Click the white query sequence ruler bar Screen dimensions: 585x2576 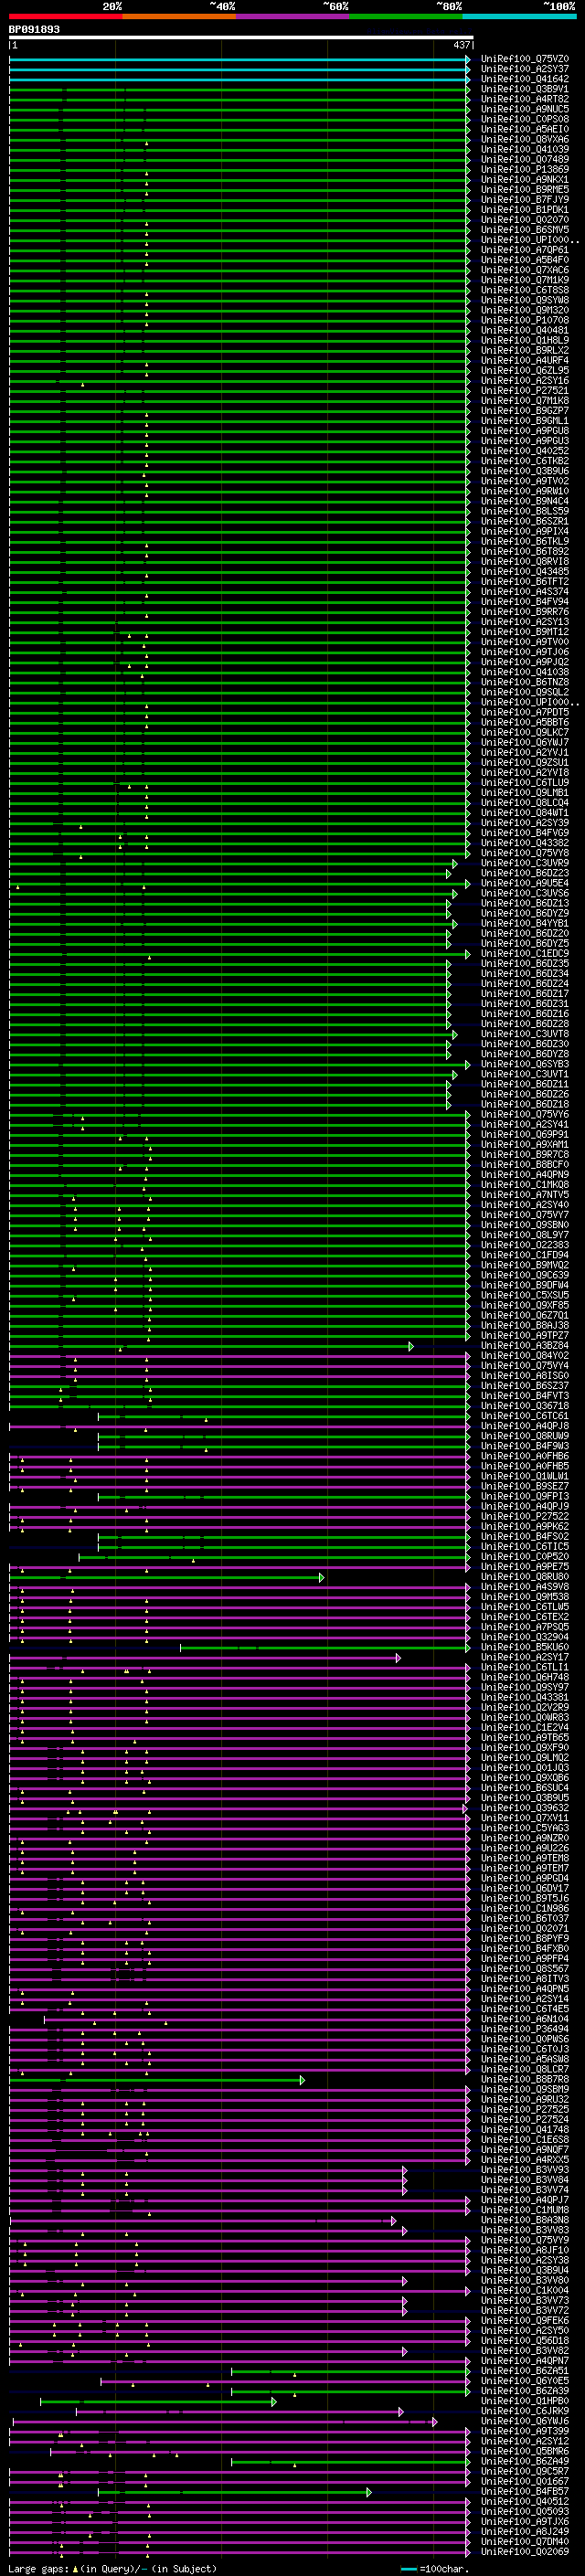click(x=241, y=37)
